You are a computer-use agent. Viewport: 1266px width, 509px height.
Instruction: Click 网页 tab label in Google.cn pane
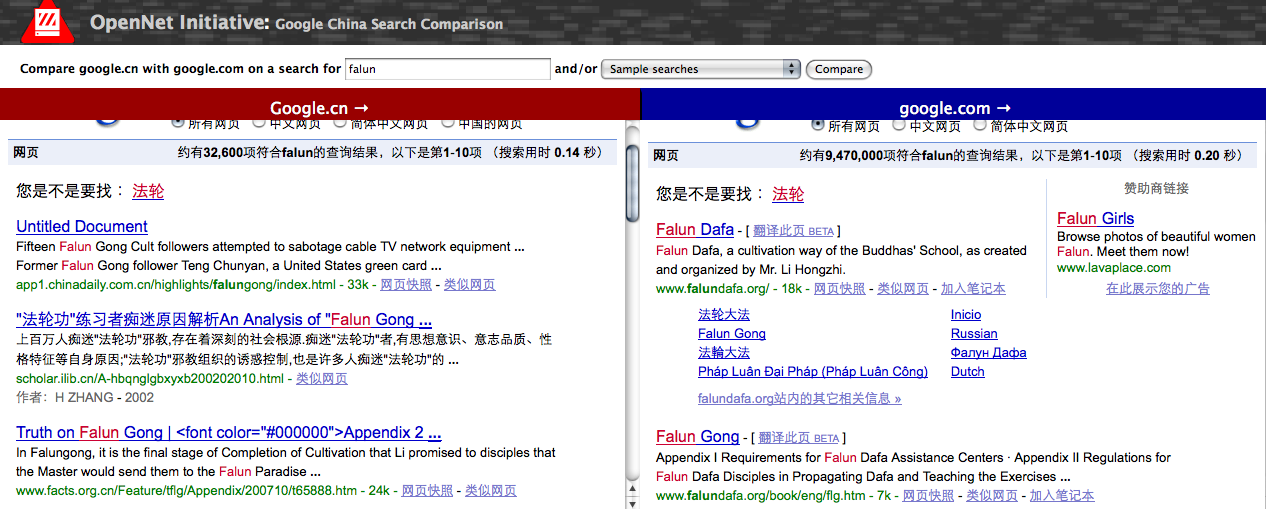[25, 154]
